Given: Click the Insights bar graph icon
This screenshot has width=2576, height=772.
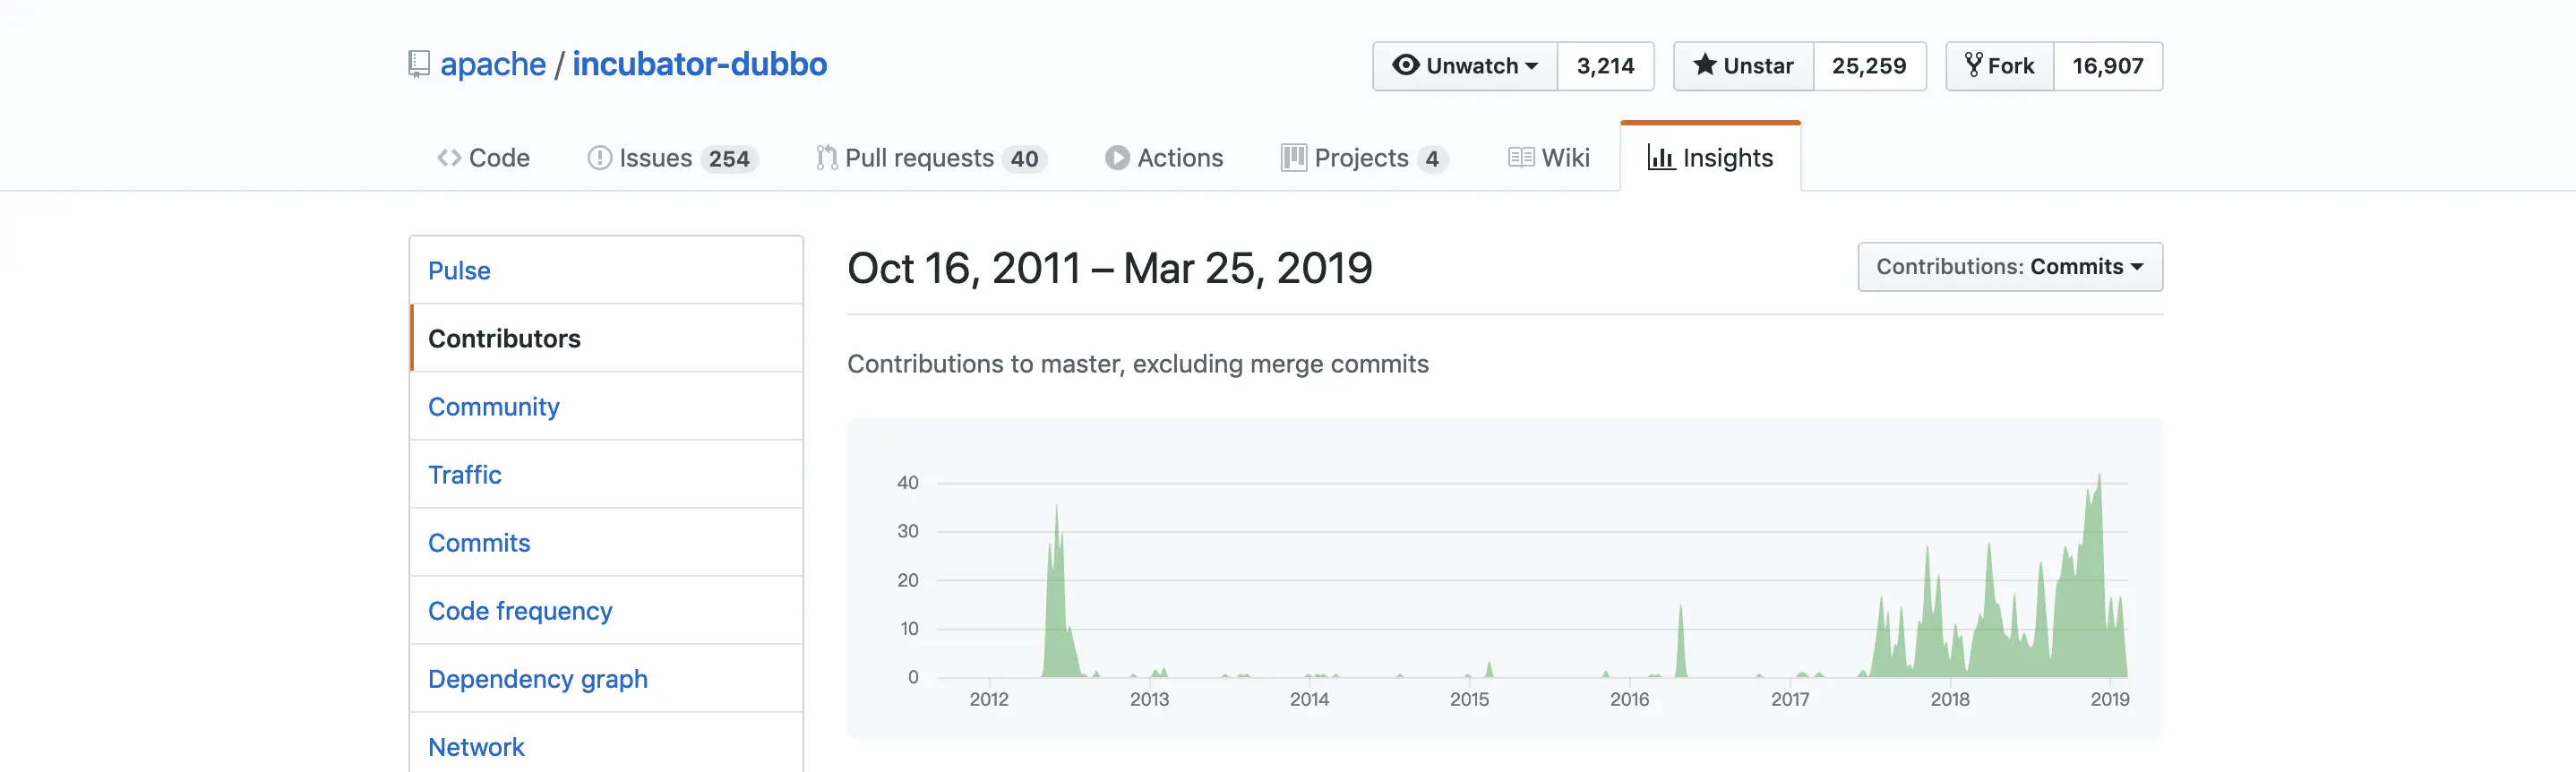Looking at the screenshot, I should (1661, 158).
